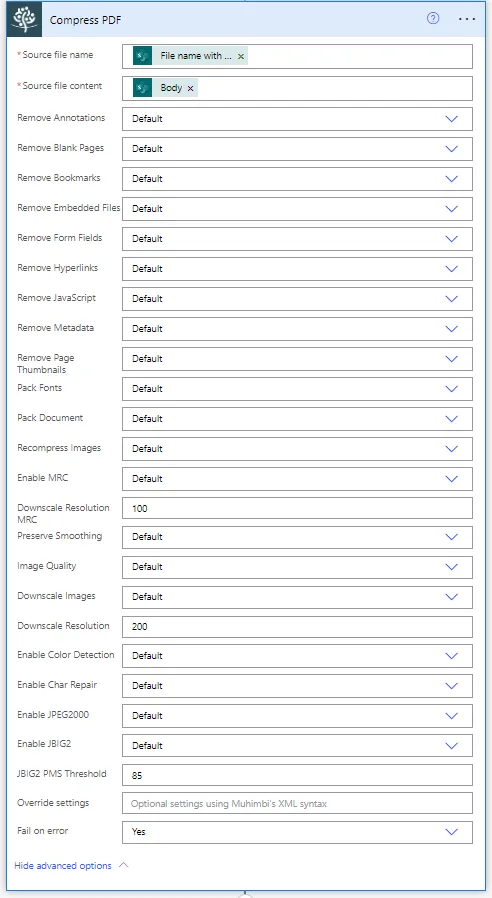Open the Enable JBIG2 dropdown
The width and height of the screenshot is (492, 898).
297,746
